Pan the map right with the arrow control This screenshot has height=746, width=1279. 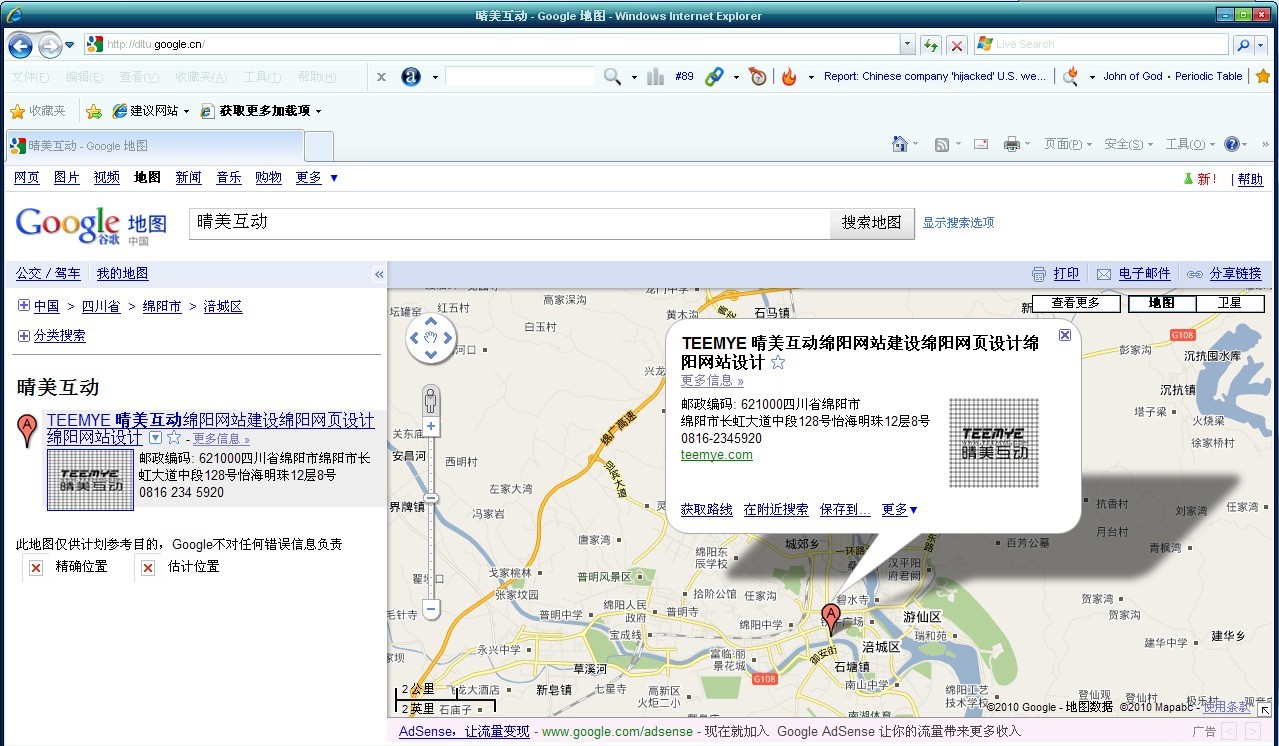point(446,338)
